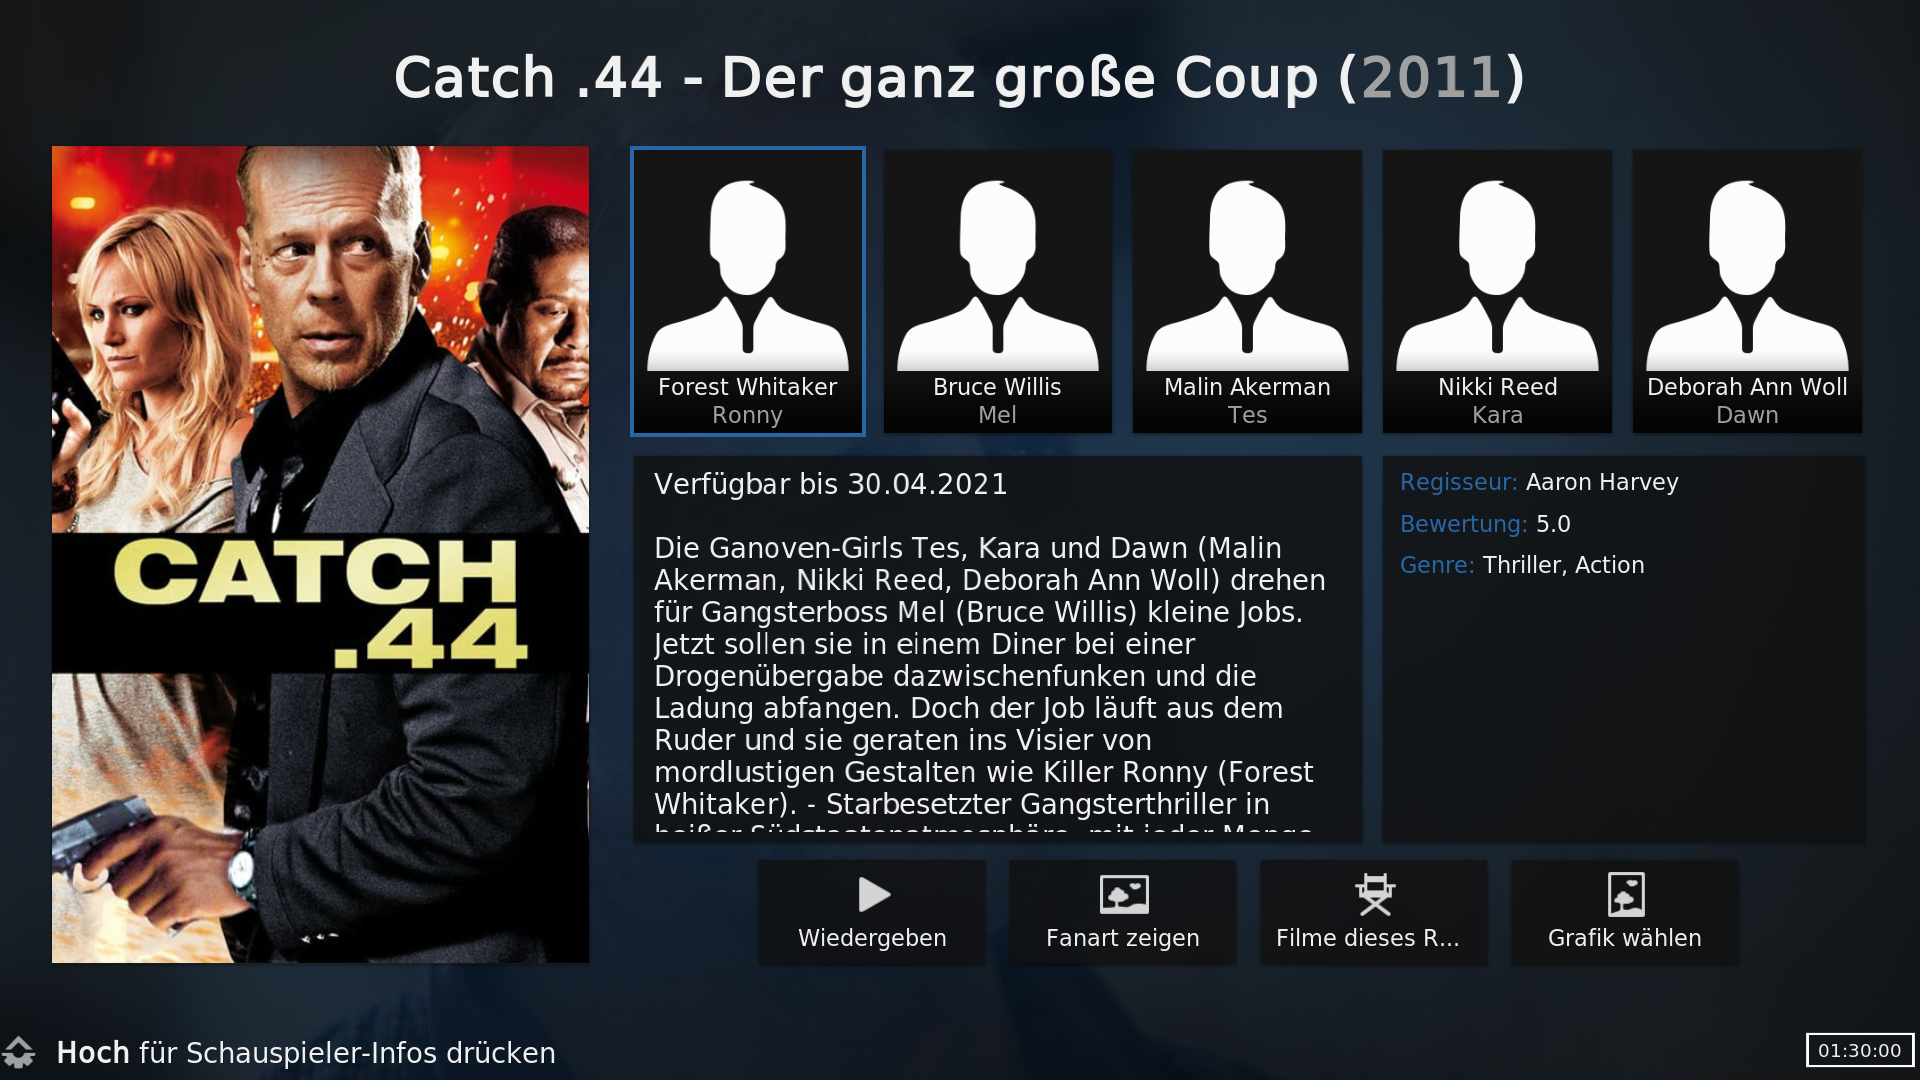Click the Bewertung 5.0 rating entry
1920x1080 pixels.
click(x=1485, y=524)
